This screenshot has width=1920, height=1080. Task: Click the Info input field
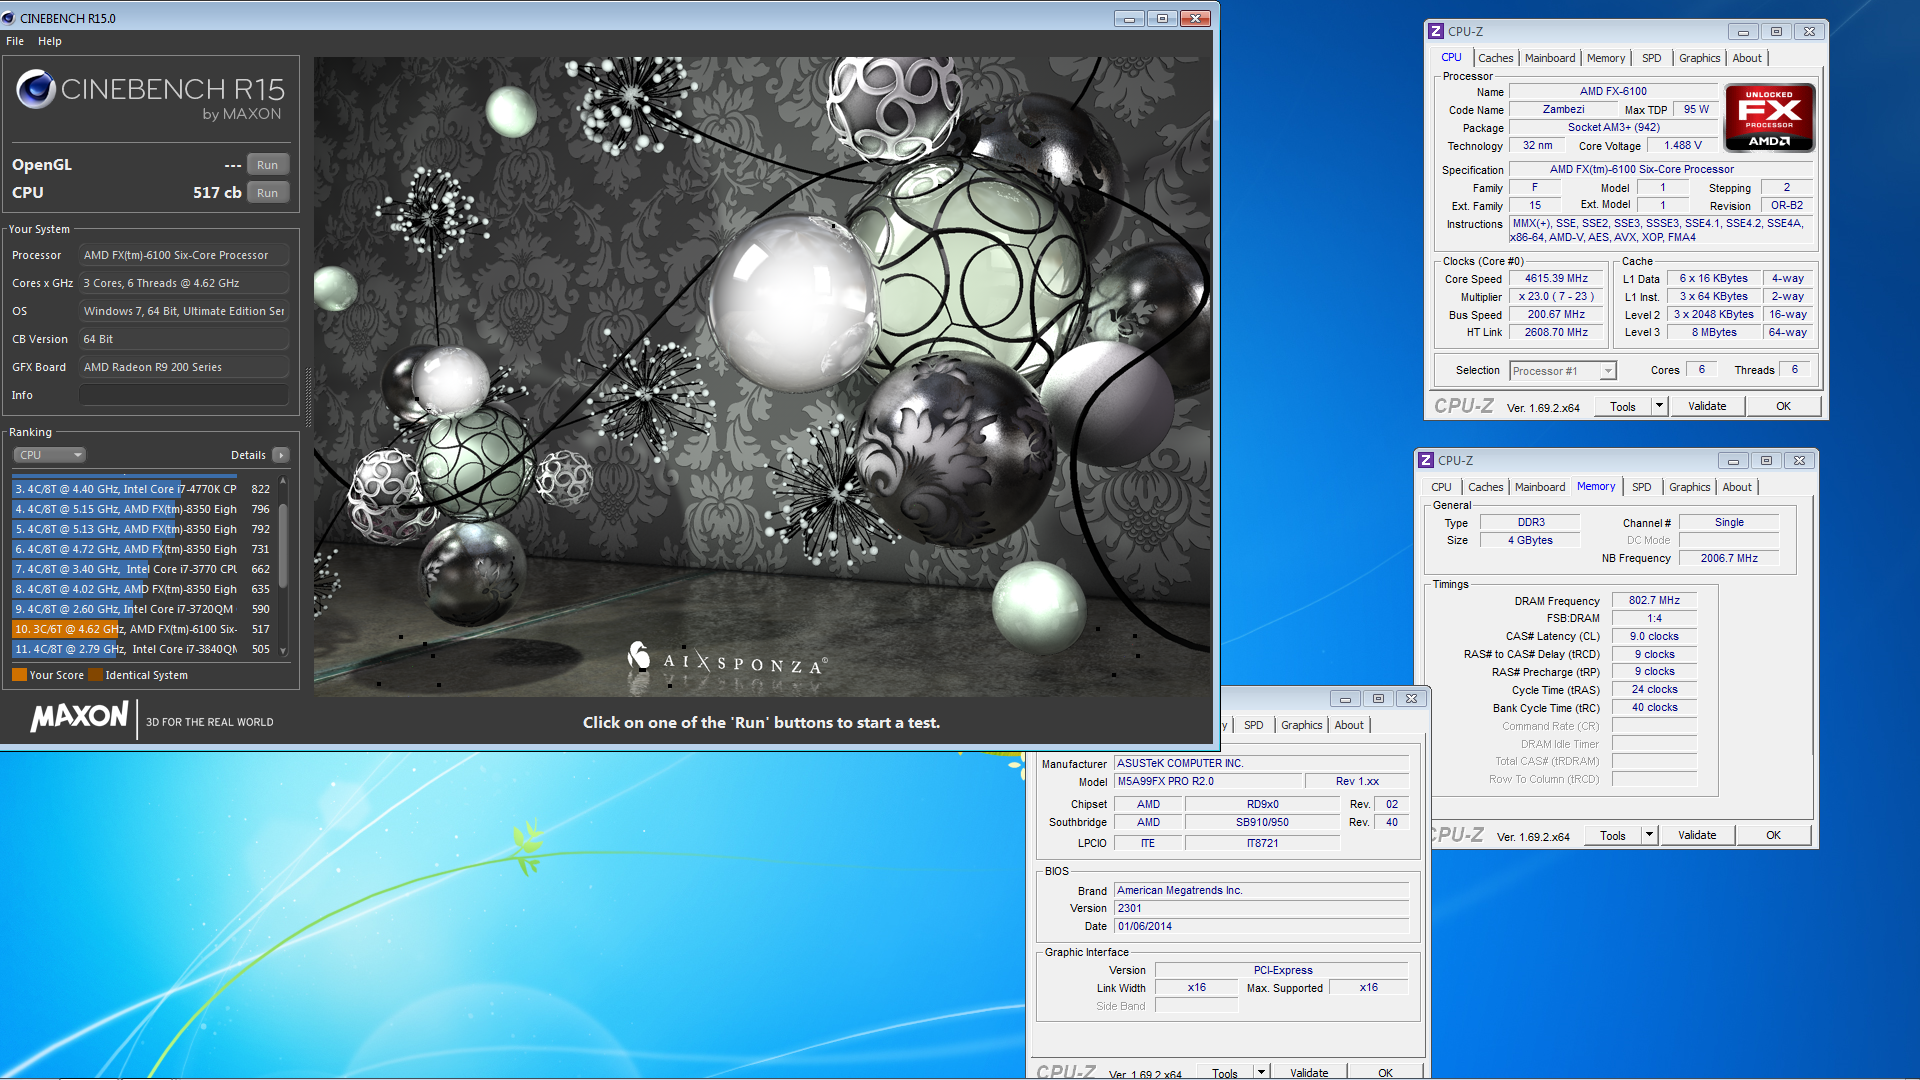point(184,395)
